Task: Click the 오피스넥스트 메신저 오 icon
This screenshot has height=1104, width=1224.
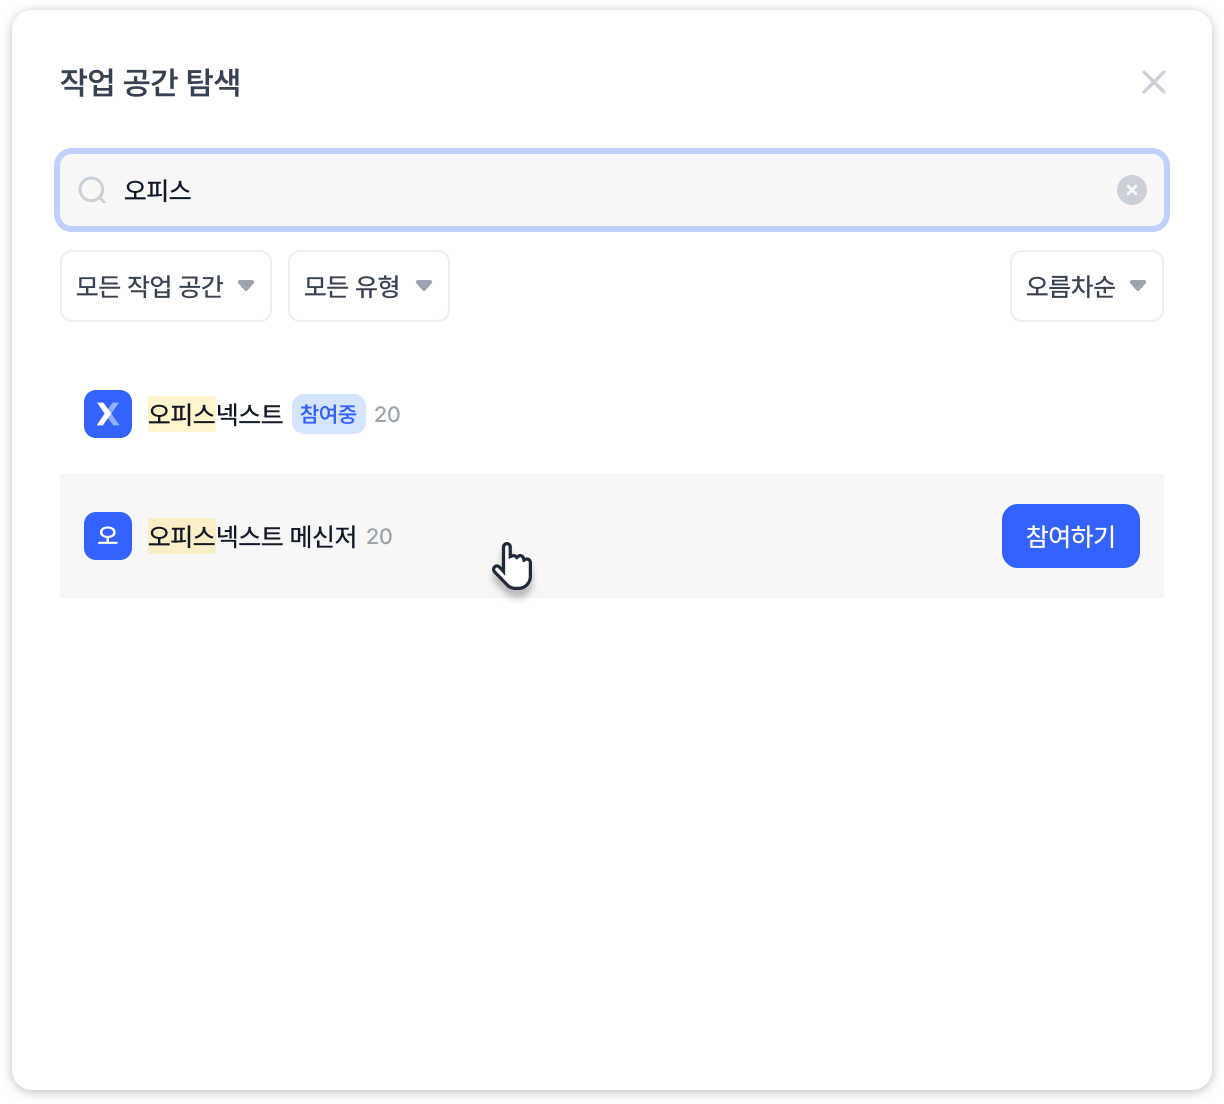Action: tap(108, 536)
